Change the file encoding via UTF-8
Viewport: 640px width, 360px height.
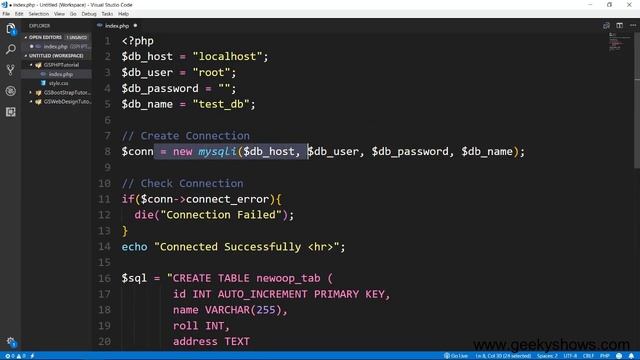click(x=570, y=356)
